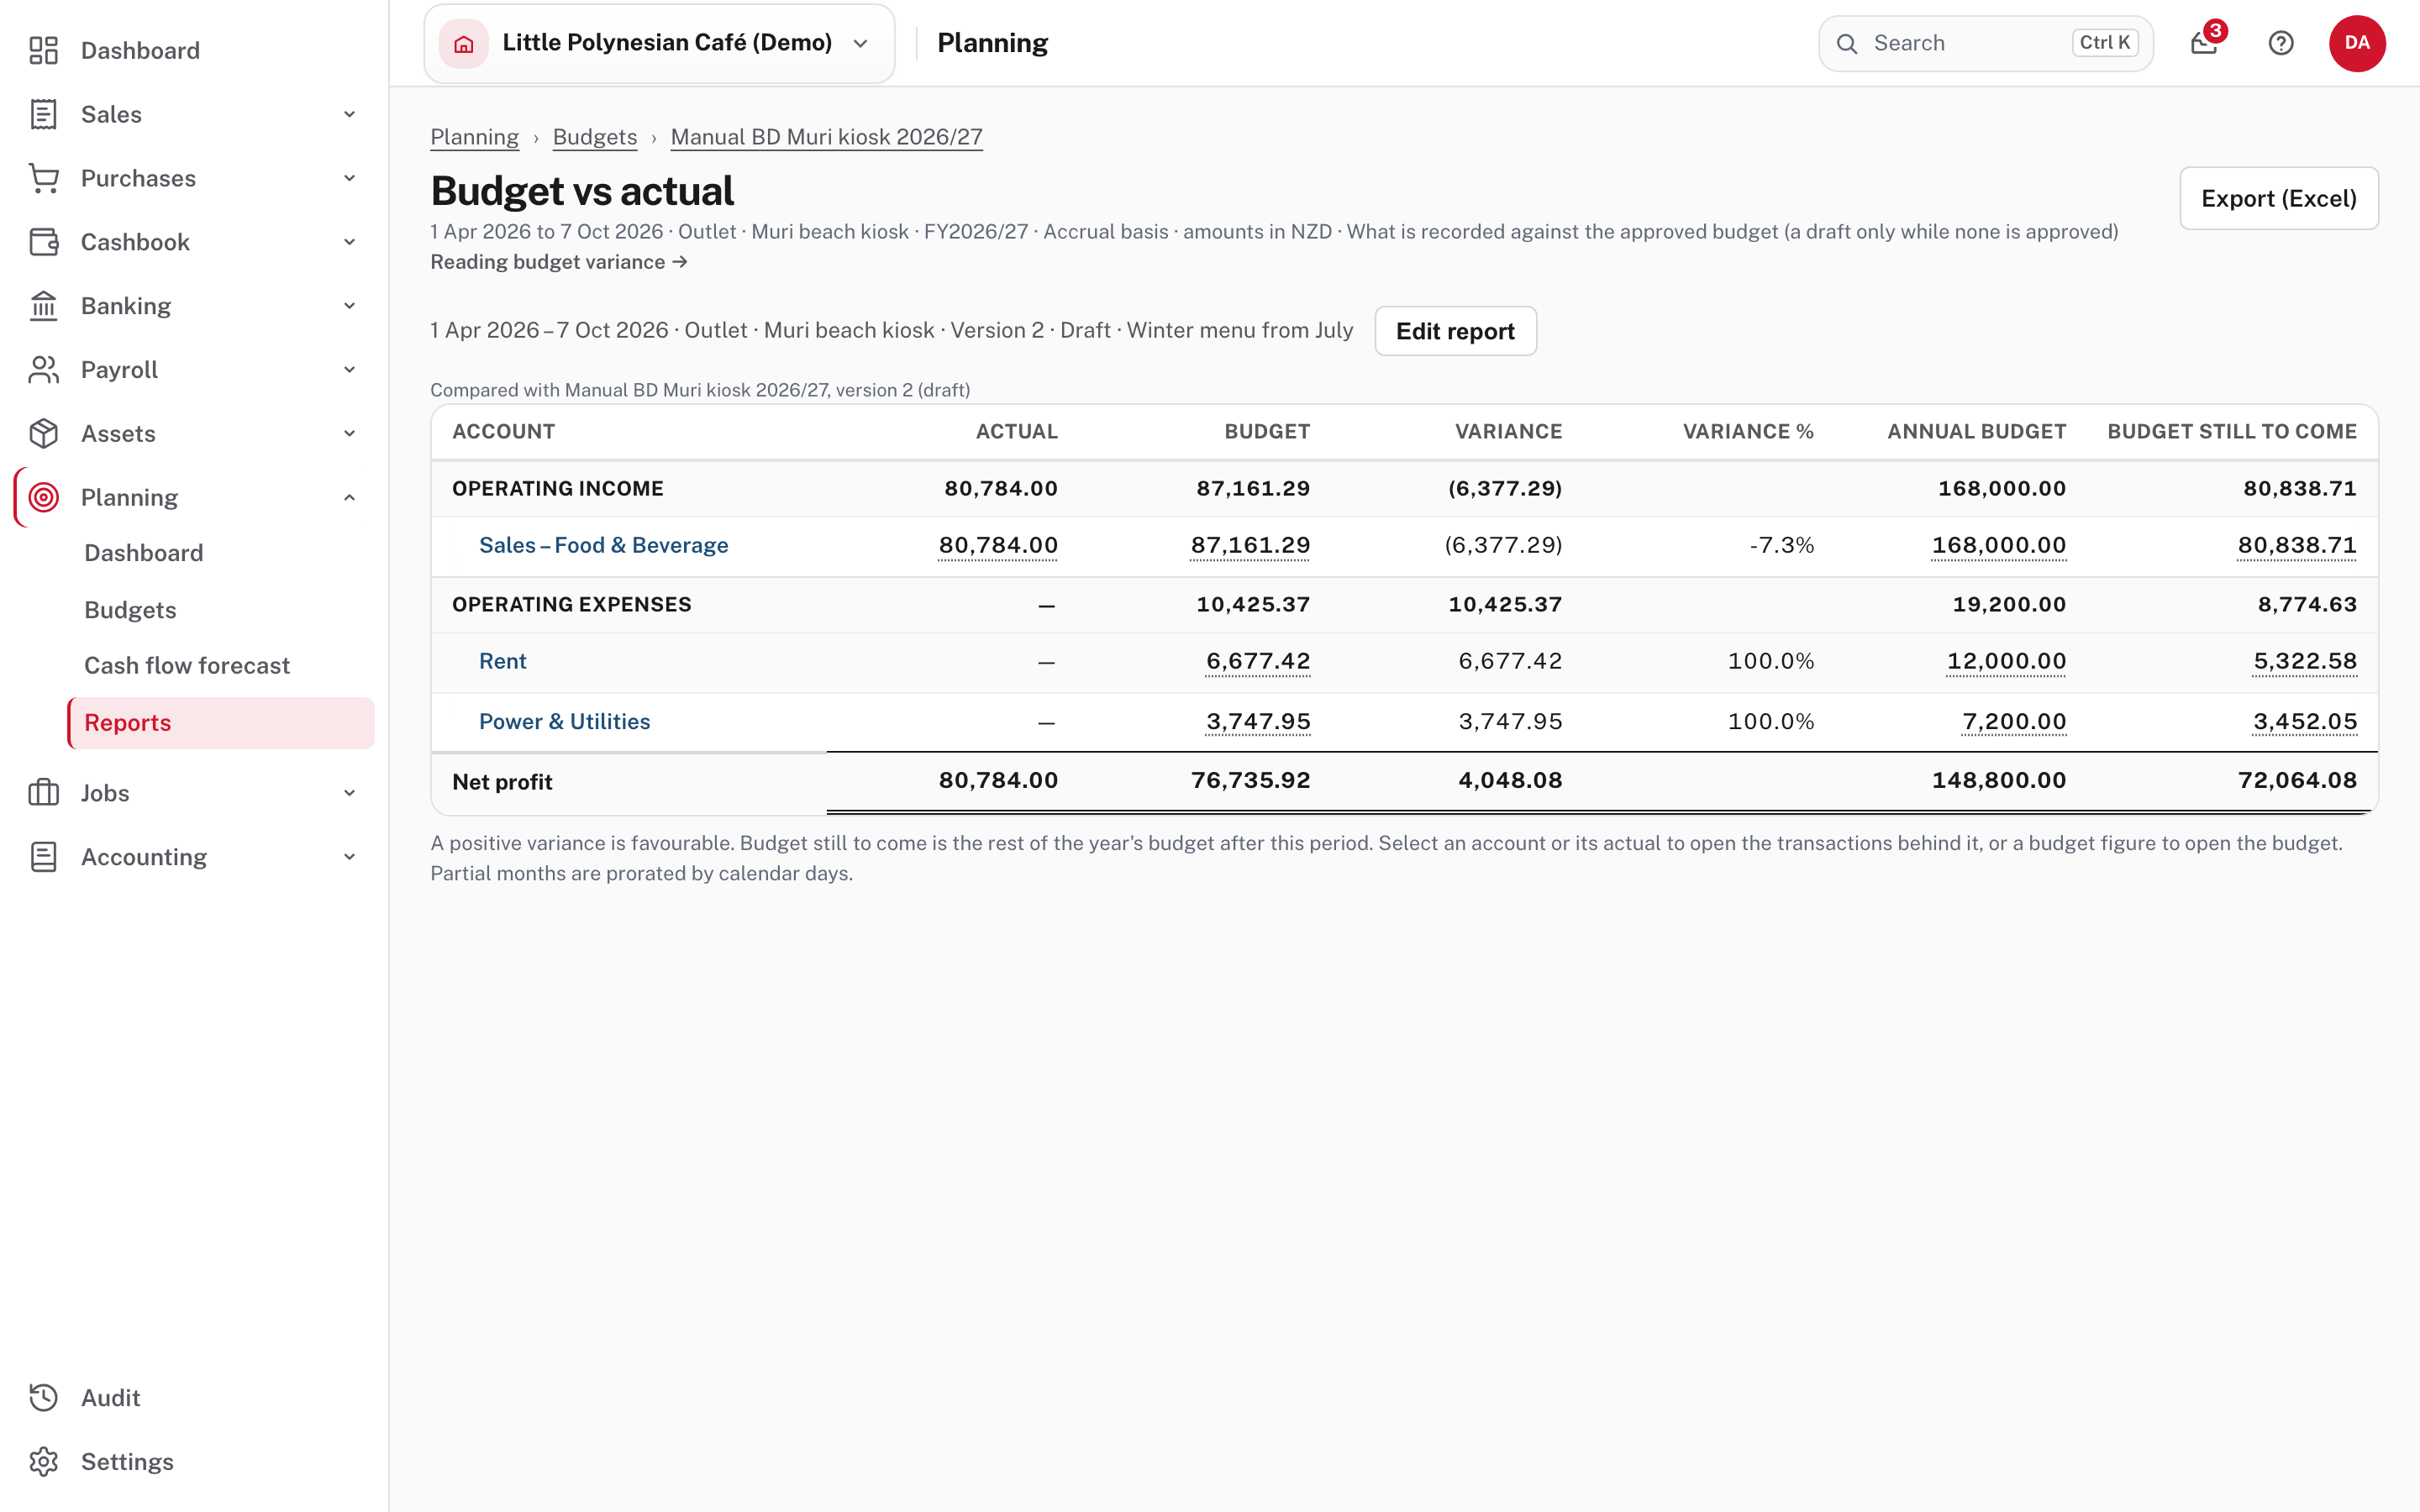Screen dimensions: 2420x1512
Task: Open Rent budget figure 6,677.42
Action: 1257,661
